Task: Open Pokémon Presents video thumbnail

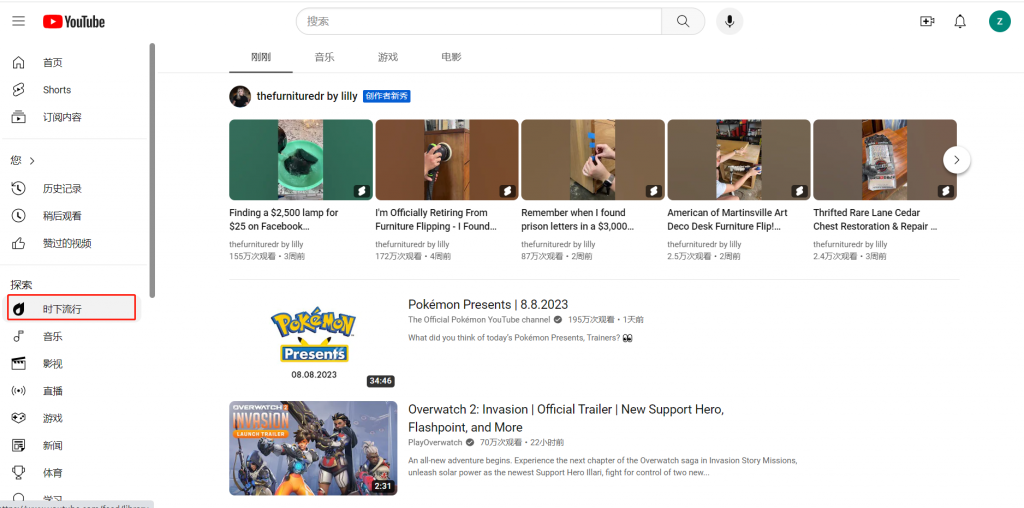Action: pyautogui.click(x=313, y=341)
